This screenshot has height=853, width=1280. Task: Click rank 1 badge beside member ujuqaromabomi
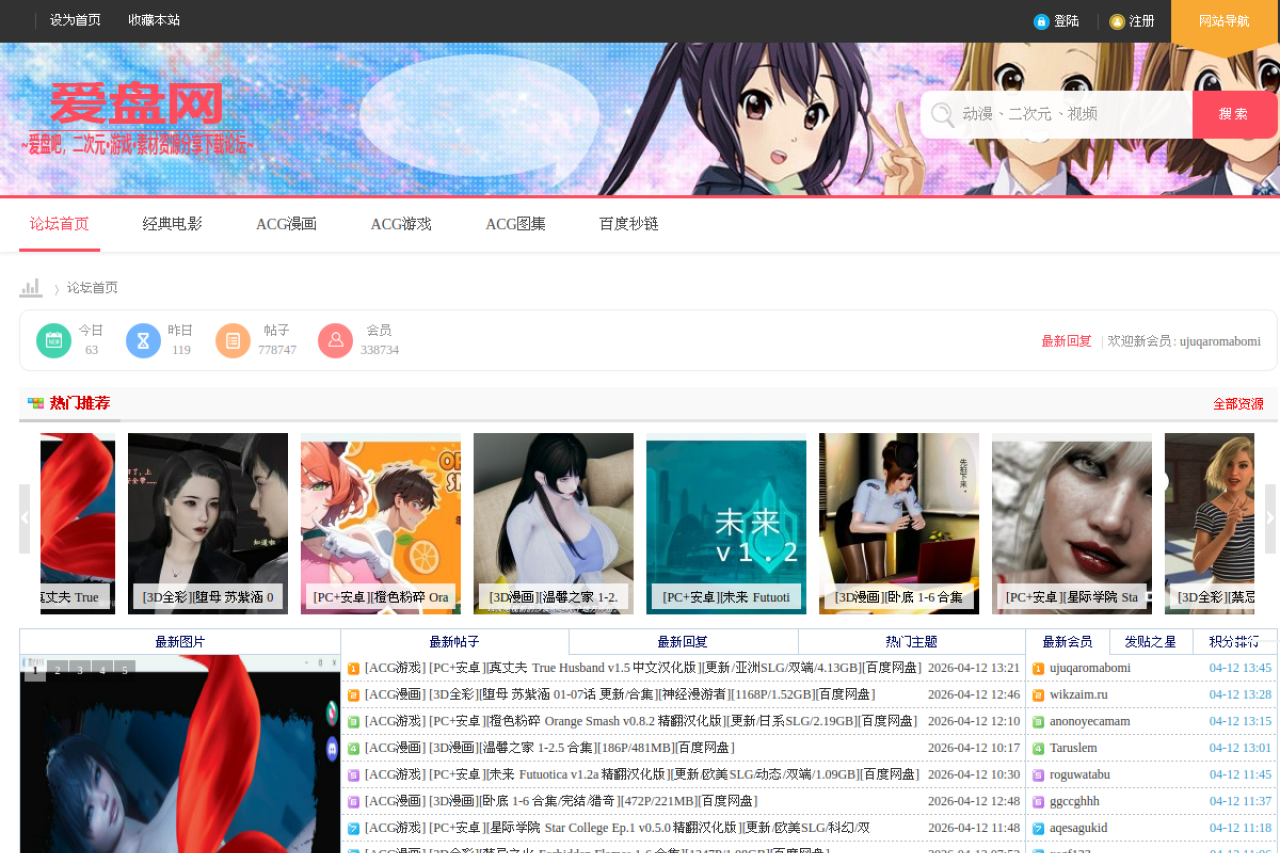pyautogui.click(x=1038, y=668)
